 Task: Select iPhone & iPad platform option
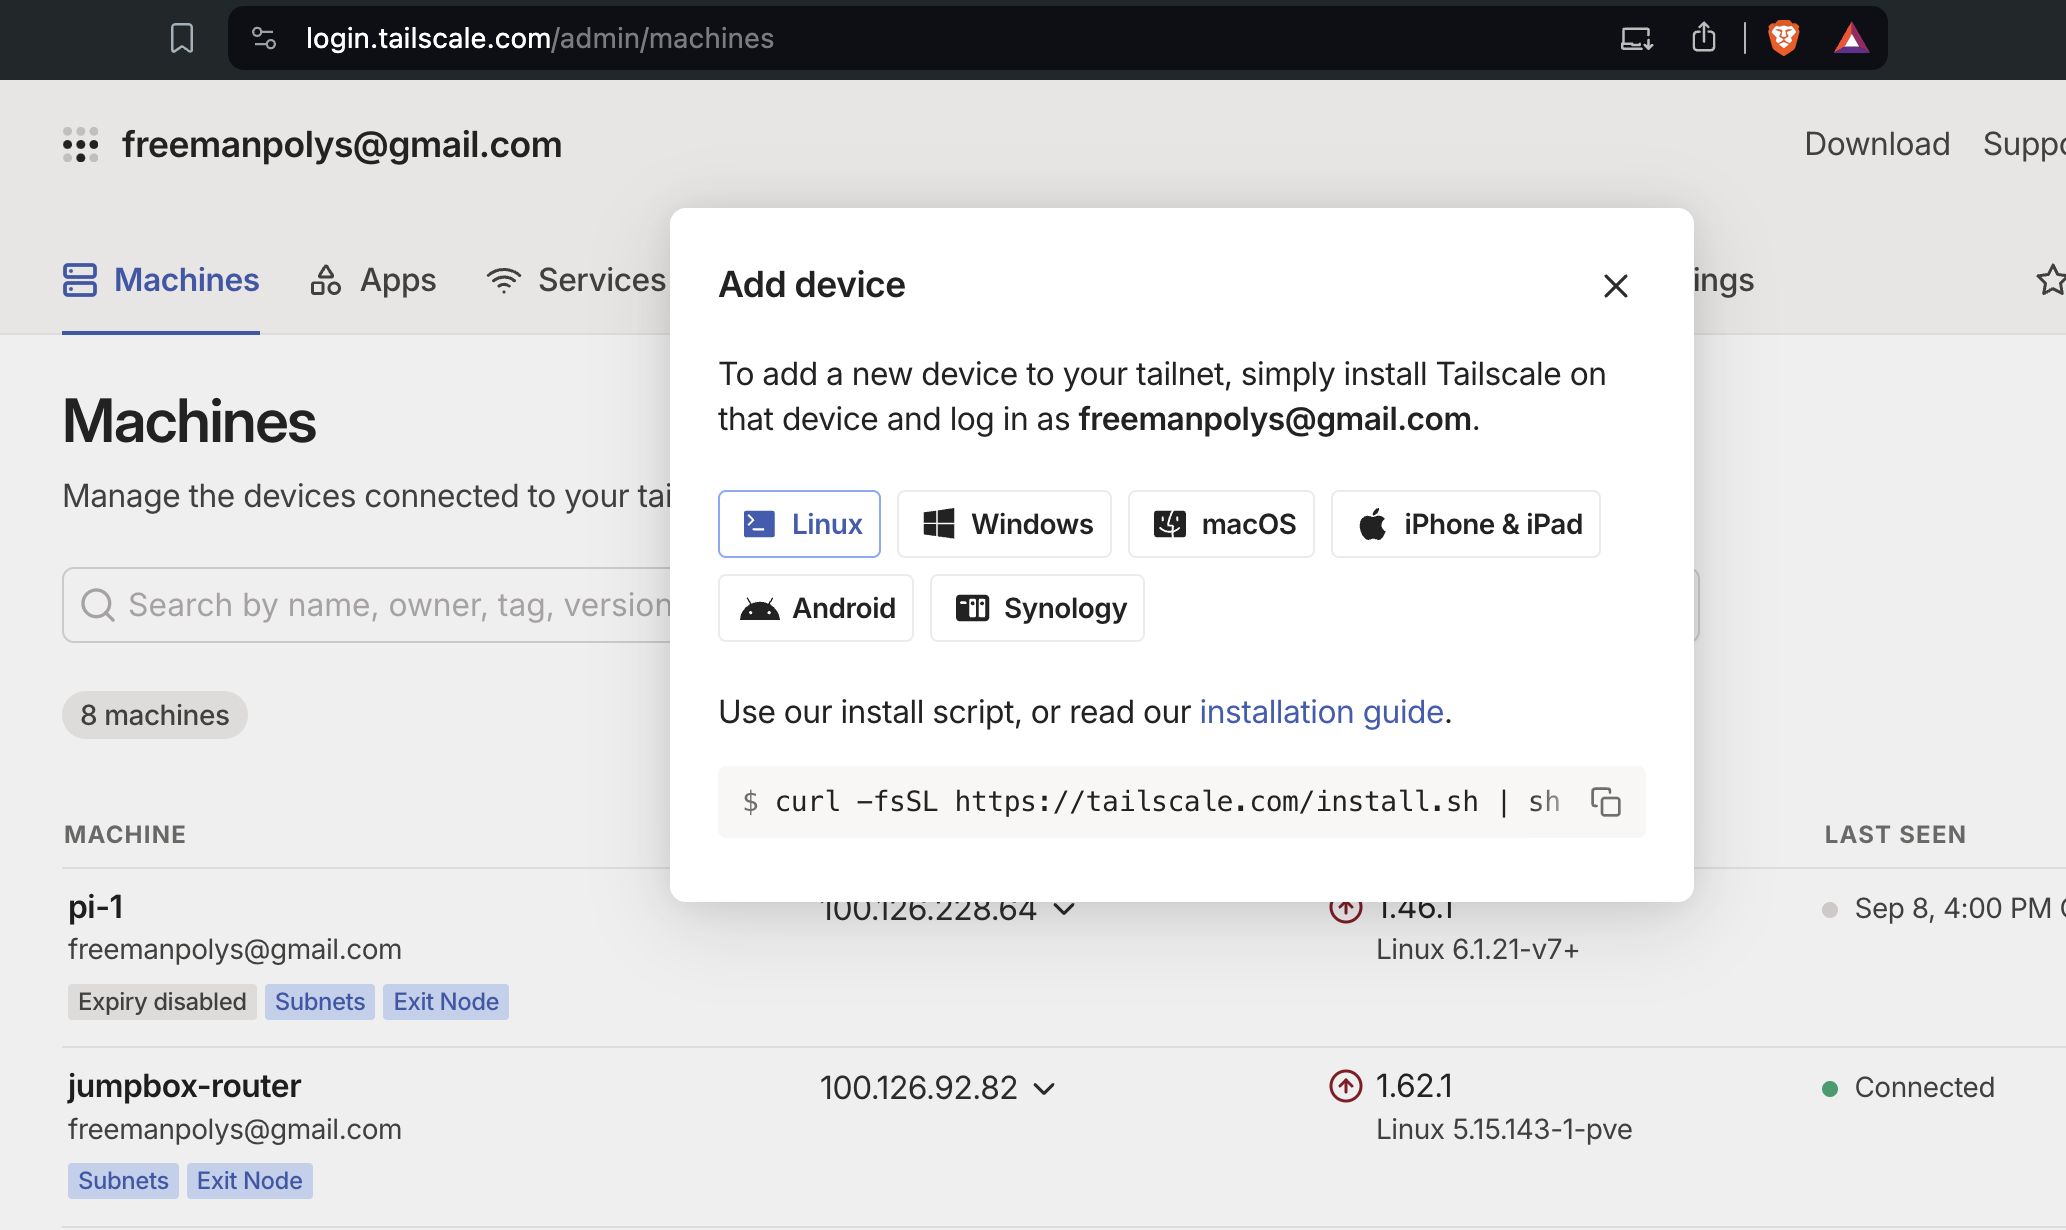point(1466,524)
